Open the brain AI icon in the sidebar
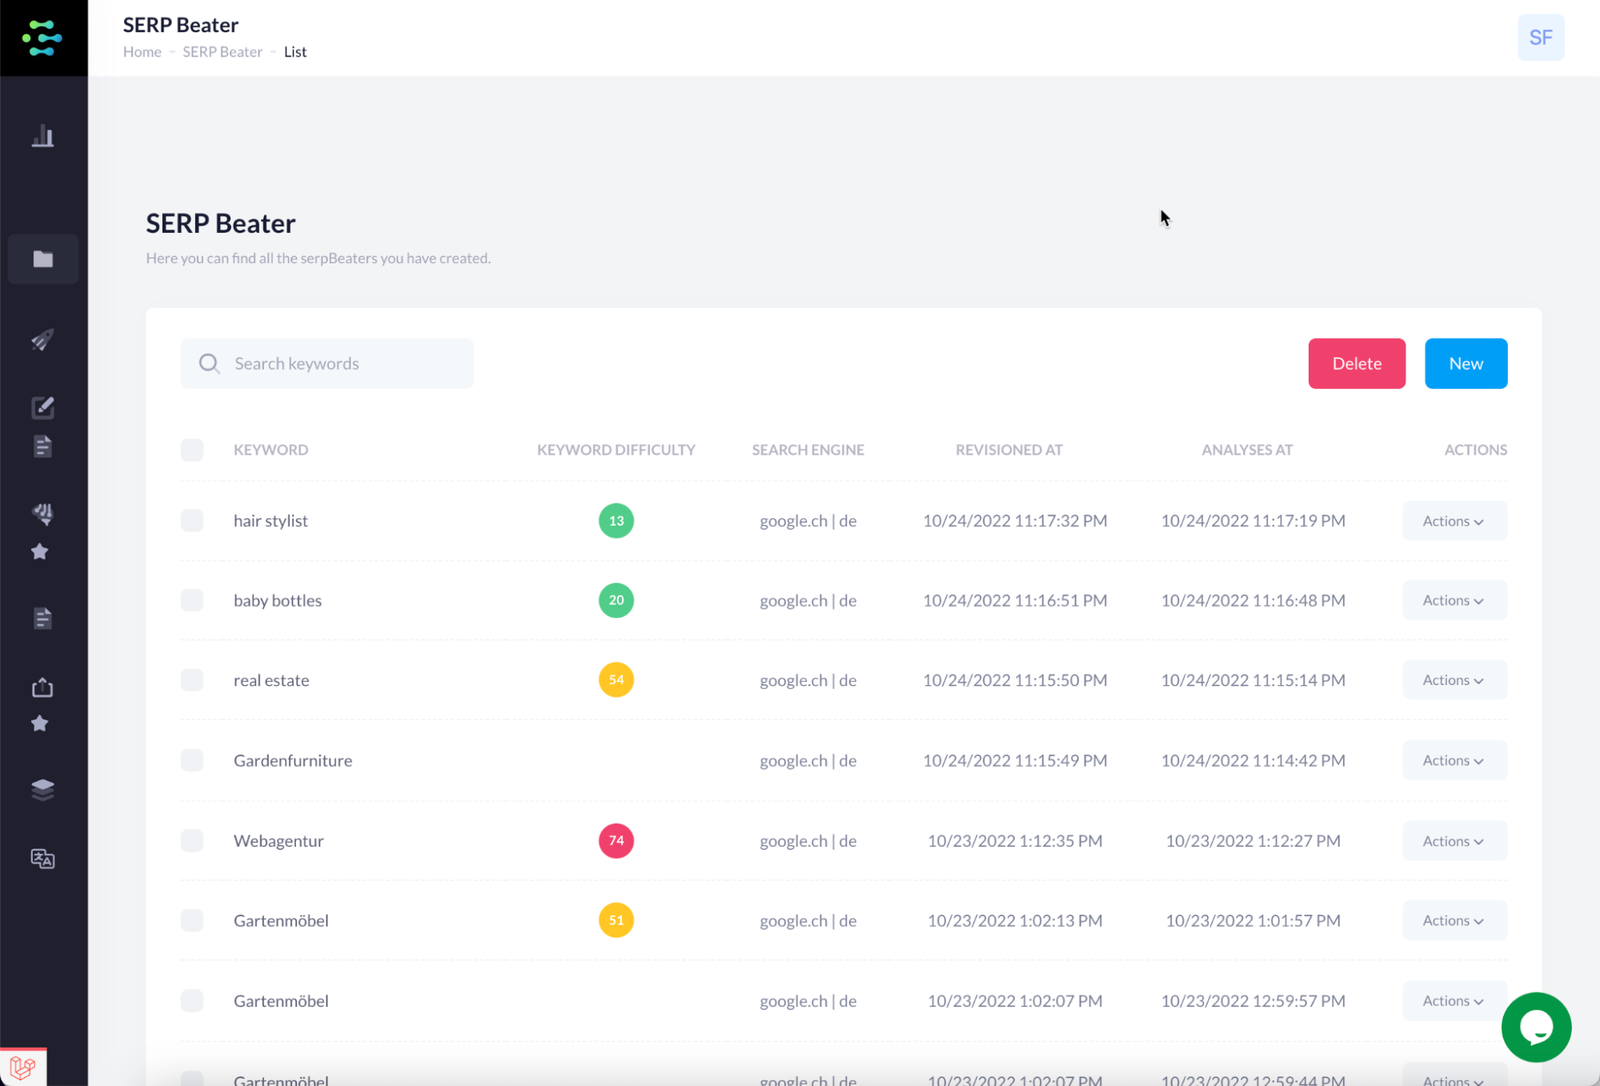Viewport: 1600px width, 1086px height. tap(43, 514)
